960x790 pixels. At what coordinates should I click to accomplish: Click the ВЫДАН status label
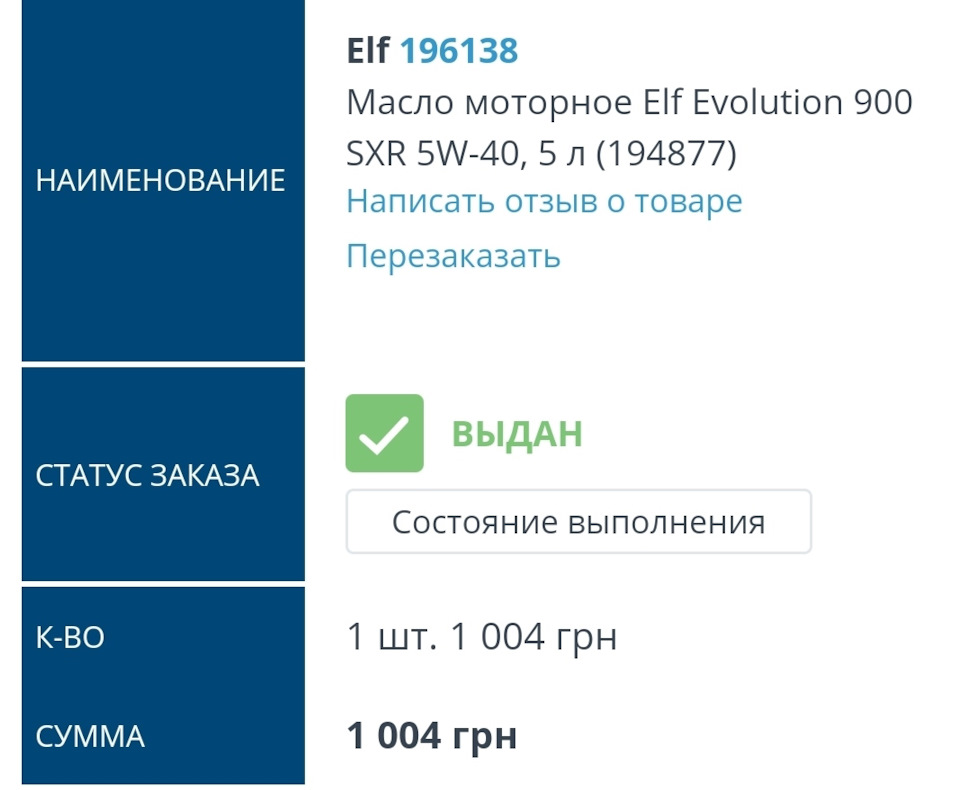click(x=516, y=432)
